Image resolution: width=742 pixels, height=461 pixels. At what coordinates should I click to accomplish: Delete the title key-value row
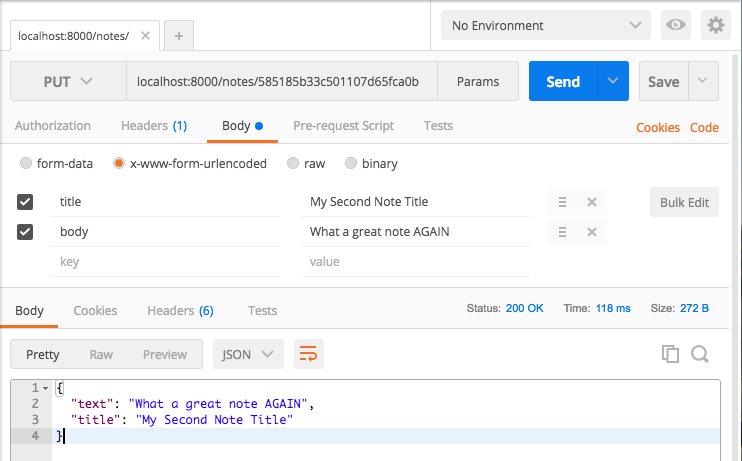point(592,202)
